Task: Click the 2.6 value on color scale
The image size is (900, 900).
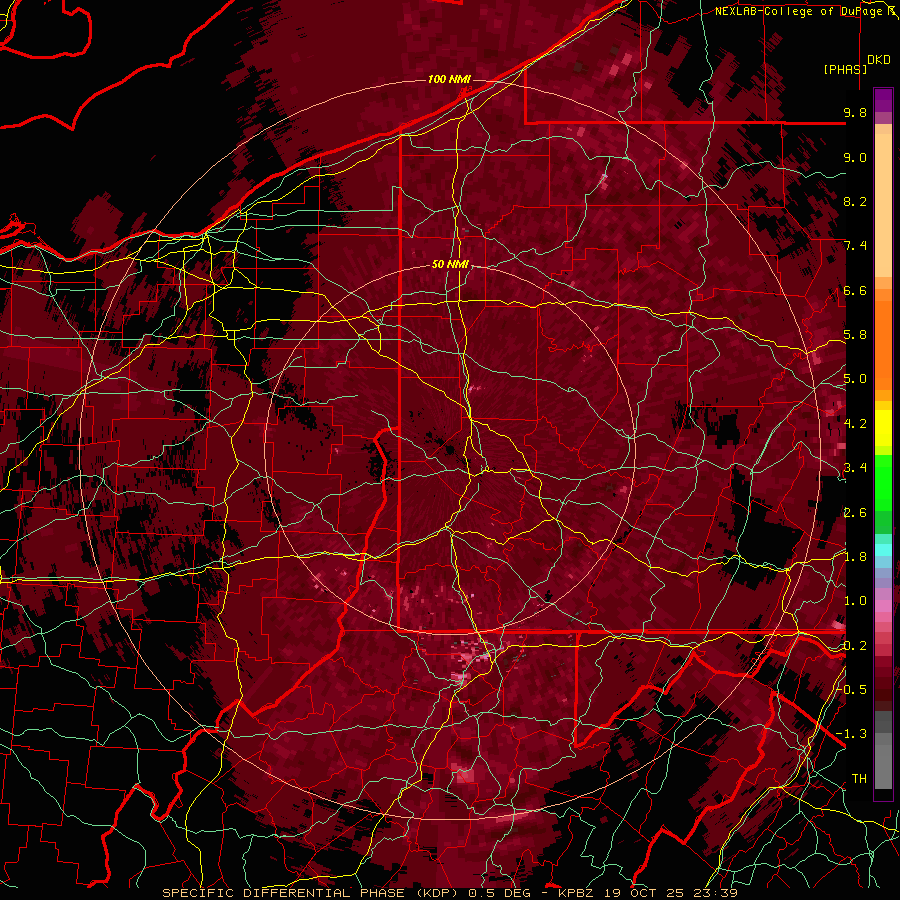Action: (855, 513)
